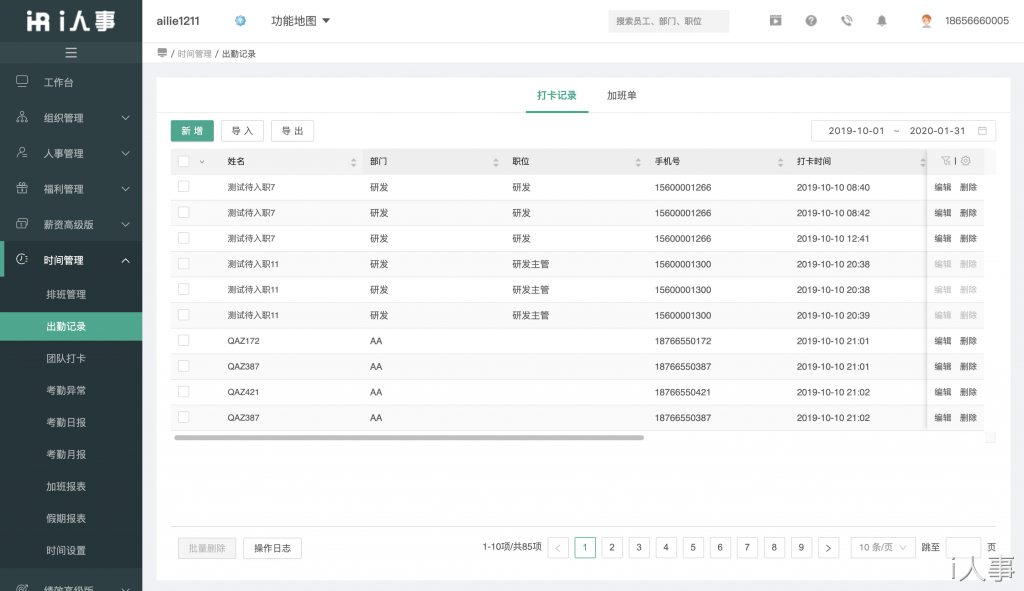
Task: Click 删除 for the QAZ421 row
Action: (968, 392)
